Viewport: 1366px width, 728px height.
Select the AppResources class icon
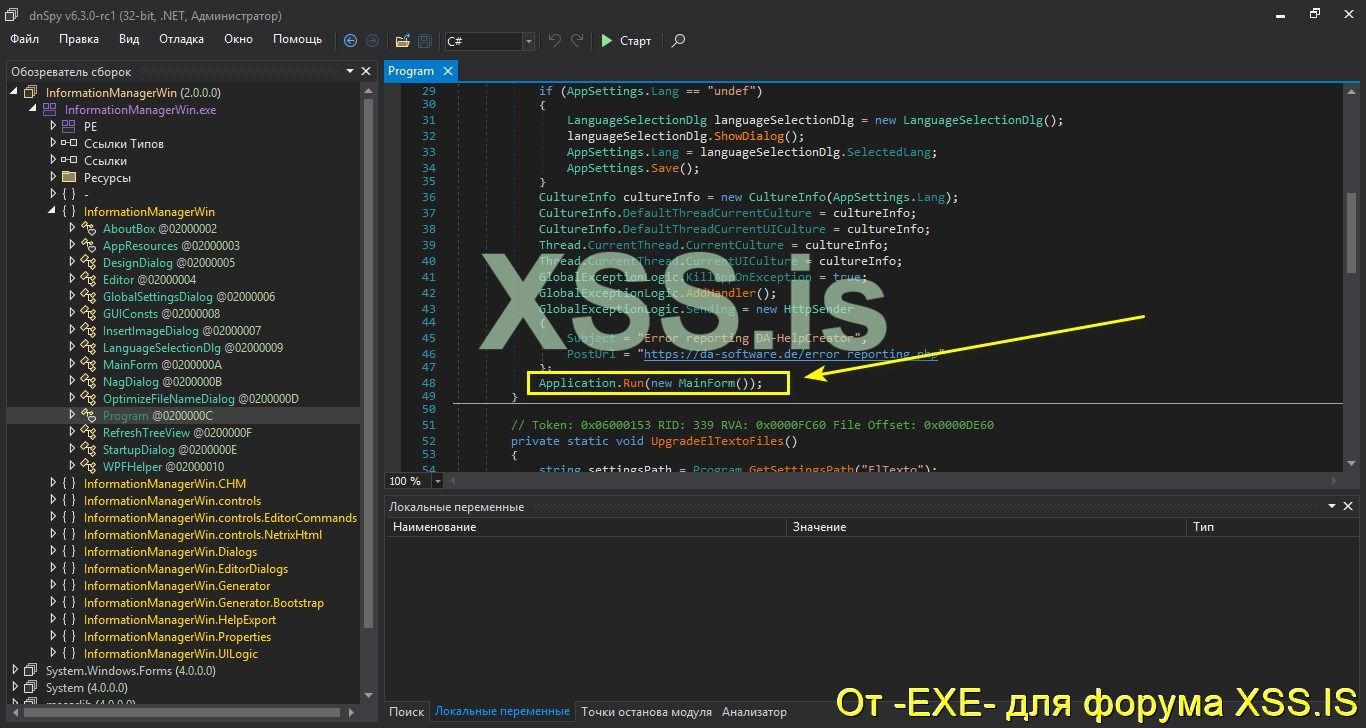(x=89, y=245)
